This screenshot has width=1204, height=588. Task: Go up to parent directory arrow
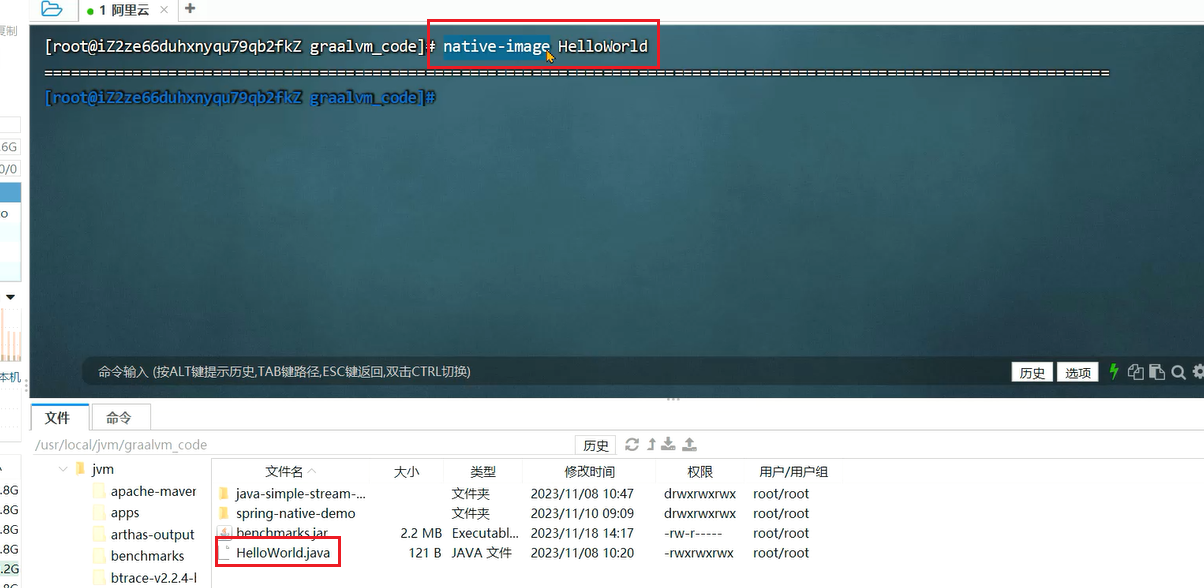tap(651, 445)
